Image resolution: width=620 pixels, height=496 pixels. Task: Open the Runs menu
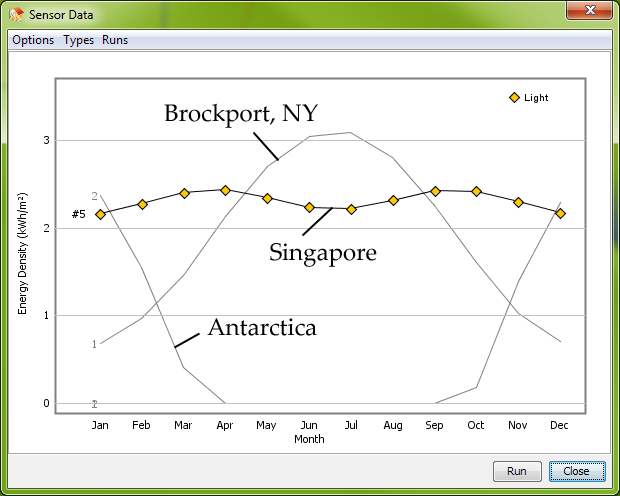coord(115,40)
